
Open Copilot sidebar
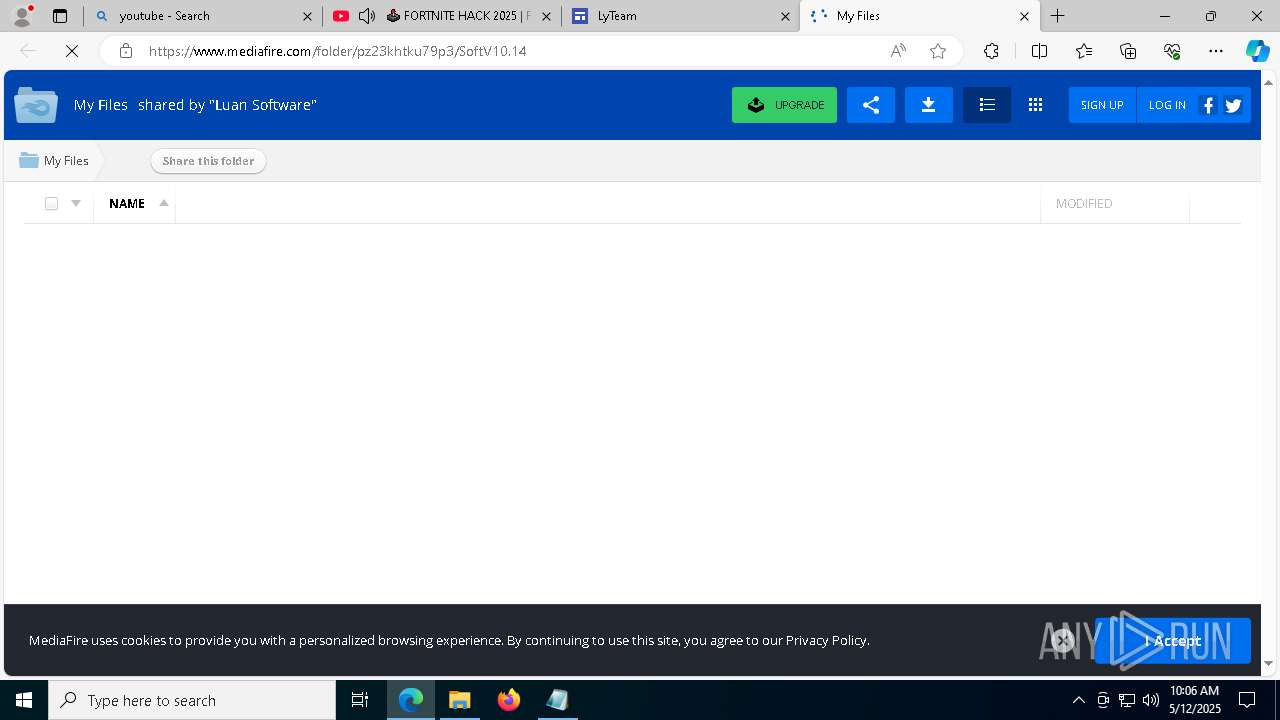(x=1257, y=51)
